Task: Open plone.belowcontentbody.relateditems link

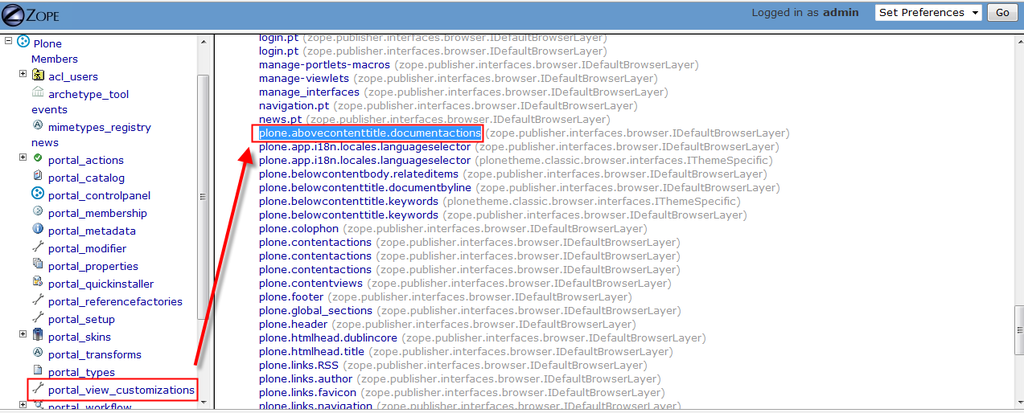Action: click(359, 174)
